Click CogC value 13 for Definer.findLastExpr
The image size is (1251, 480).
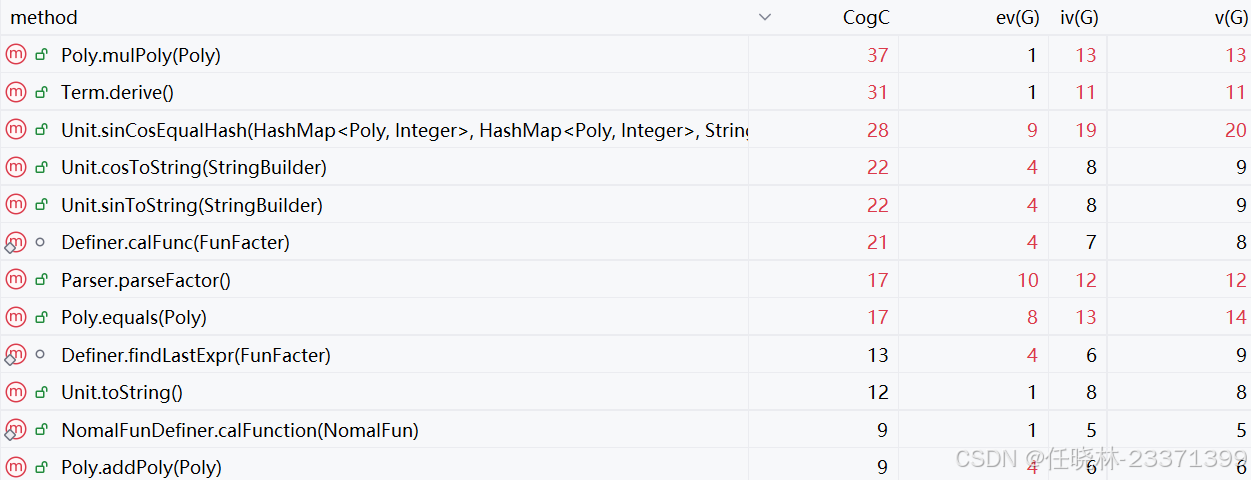click(878, 355)
